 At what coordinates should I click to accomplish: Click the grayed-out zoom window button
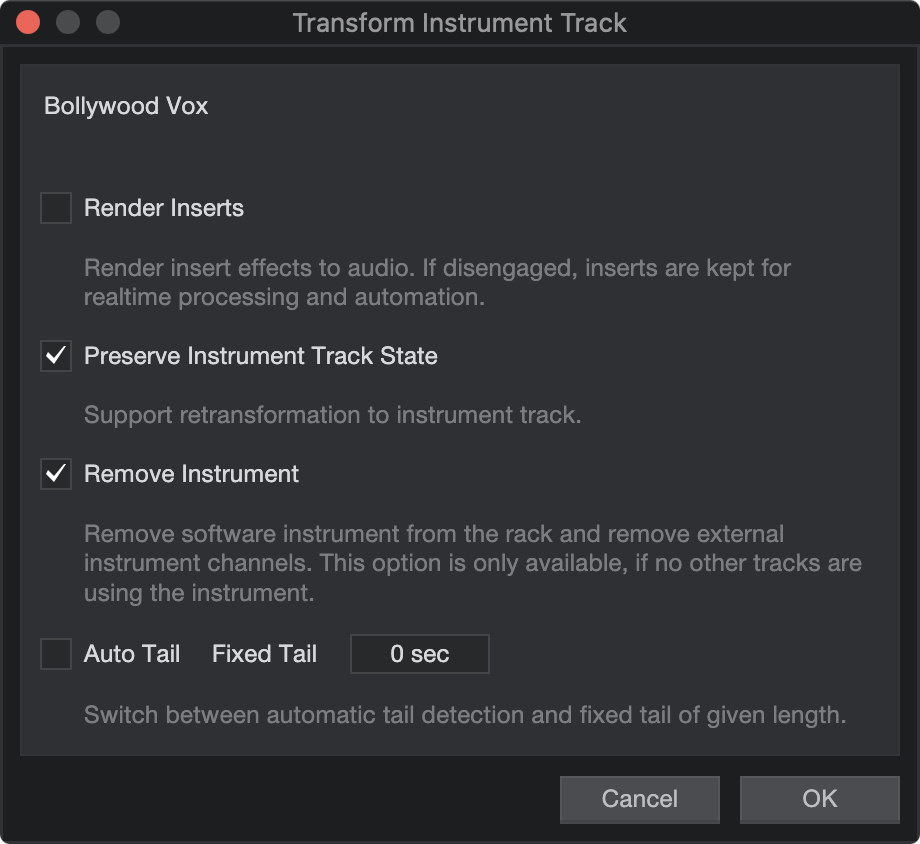(x=108, y=23)
